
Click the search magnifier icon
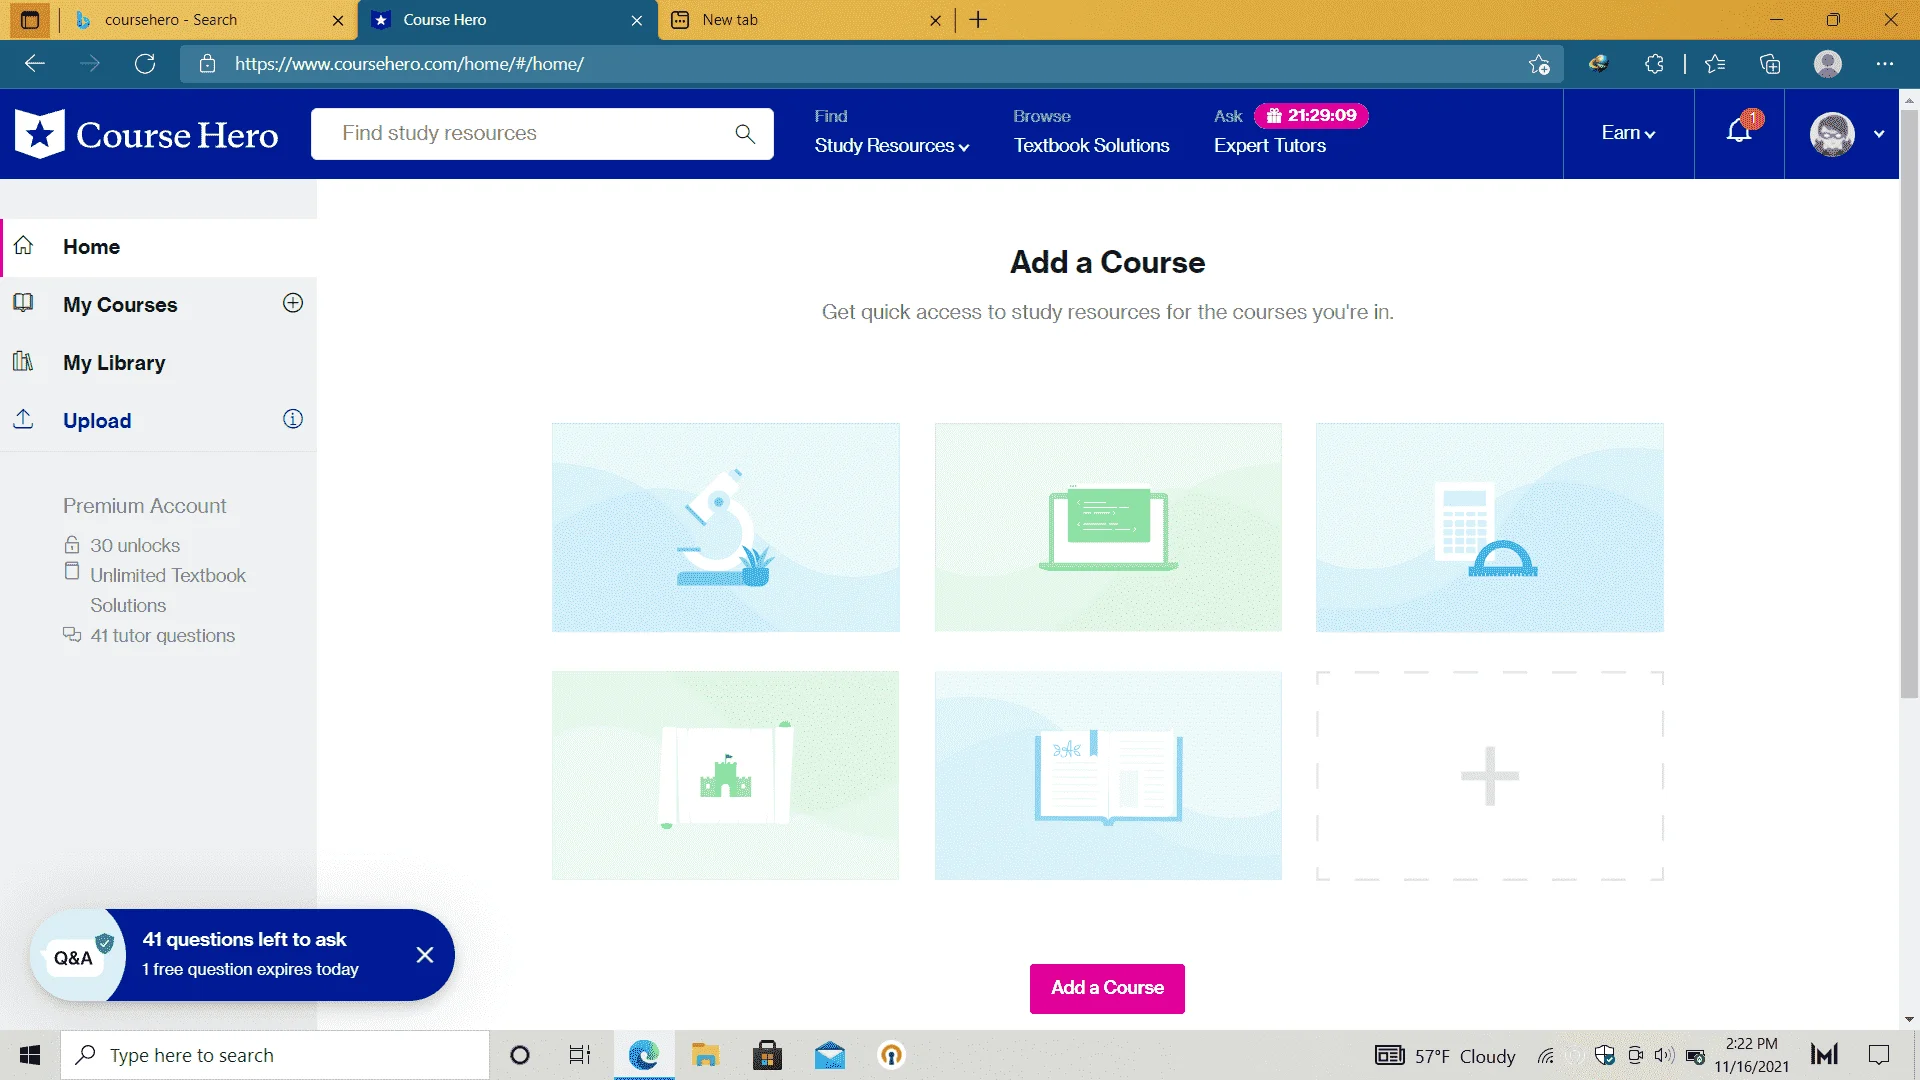point(745,134)
